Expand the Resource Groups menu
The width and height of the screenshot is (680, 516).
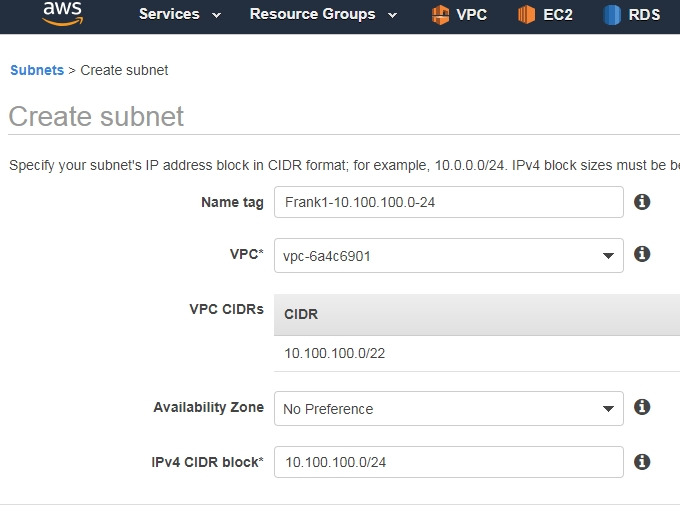(324, 14)
